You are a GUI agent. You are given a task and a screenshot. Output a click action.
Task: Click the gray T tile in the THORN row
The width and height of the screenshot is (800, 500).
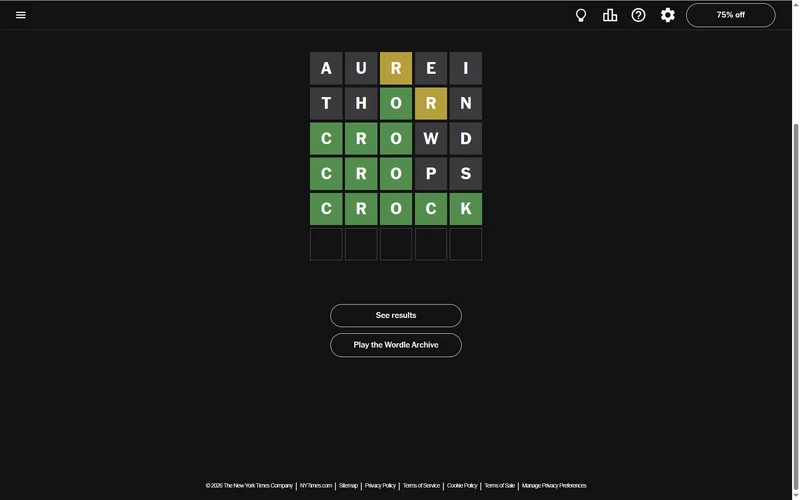tap(326, 104)
